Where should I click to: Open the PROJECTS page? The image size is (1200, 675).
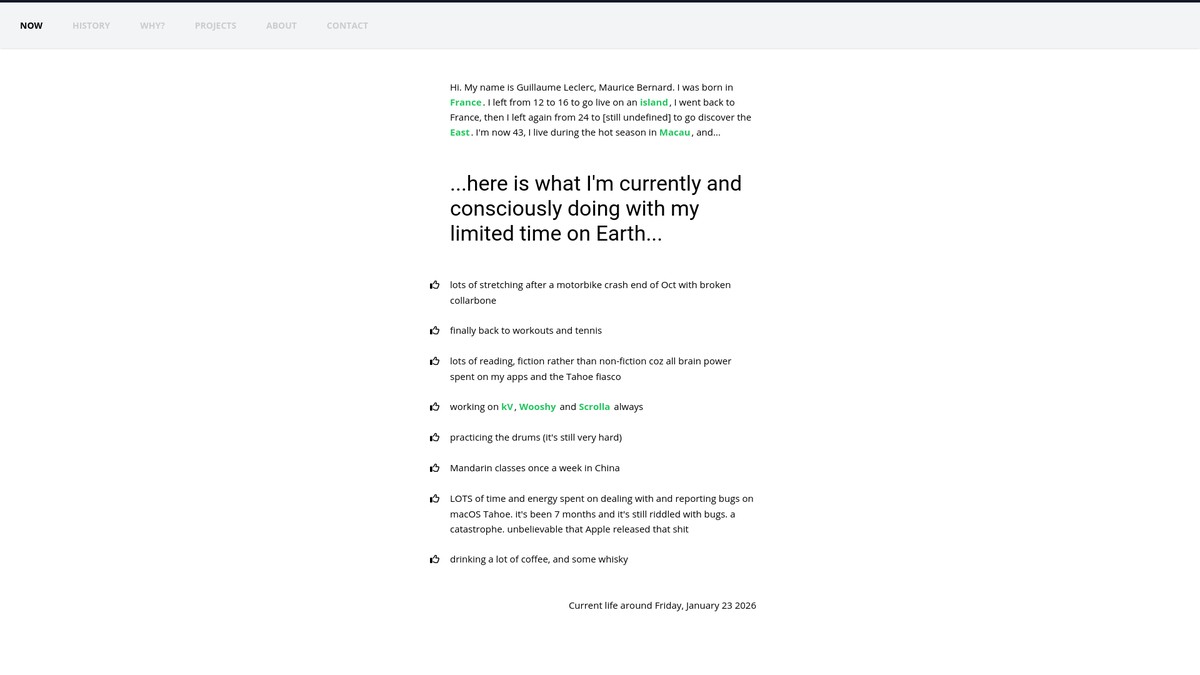(215, 26)
